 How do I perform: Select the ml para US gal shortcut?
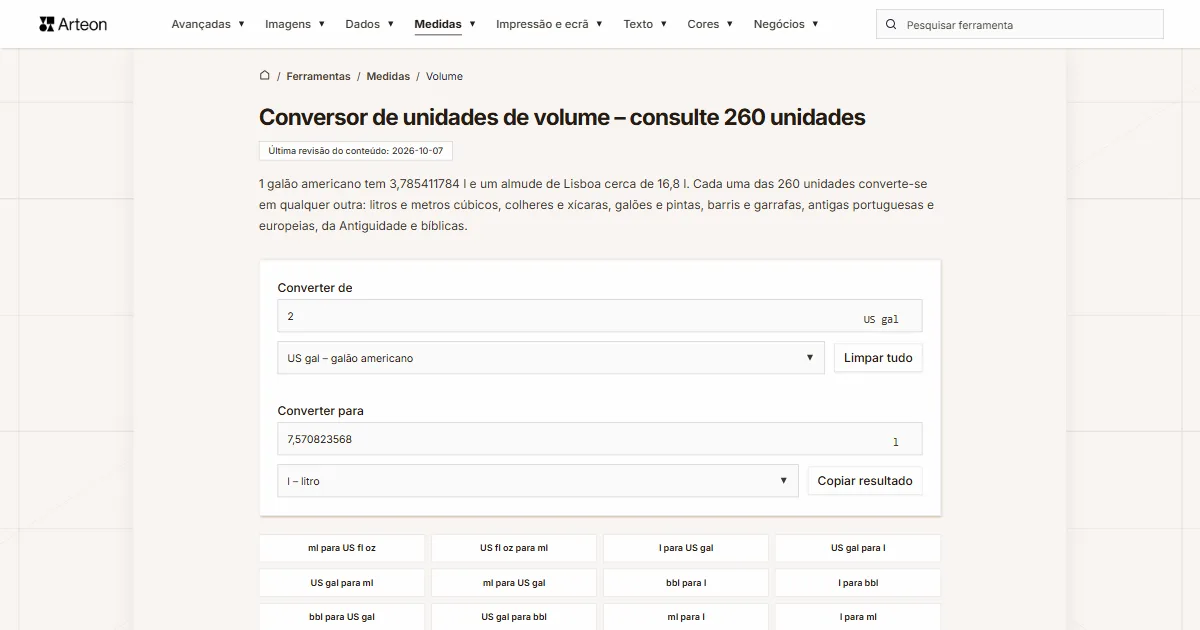[514, 583]
